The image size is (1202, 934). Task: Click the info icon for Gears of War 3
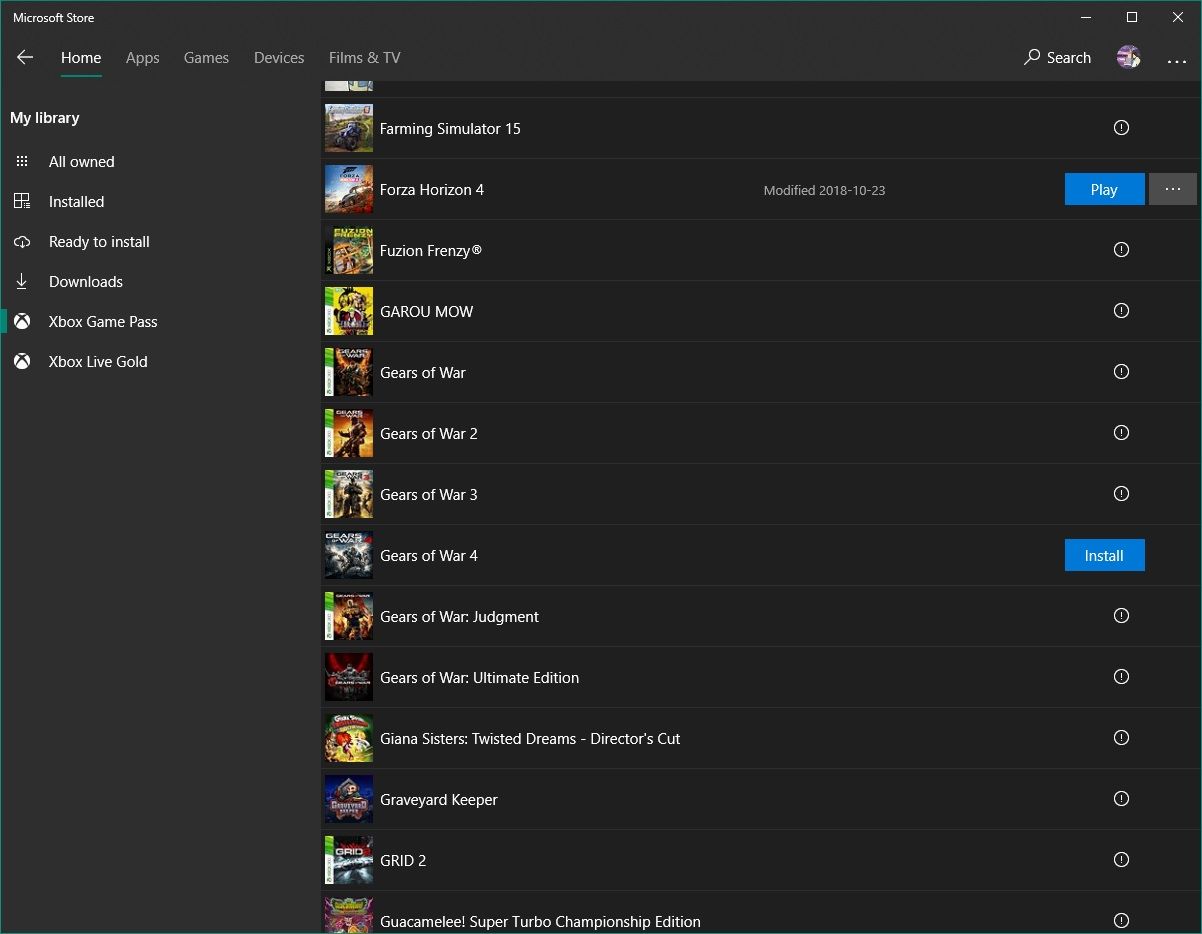click(x=1121, y=494)
